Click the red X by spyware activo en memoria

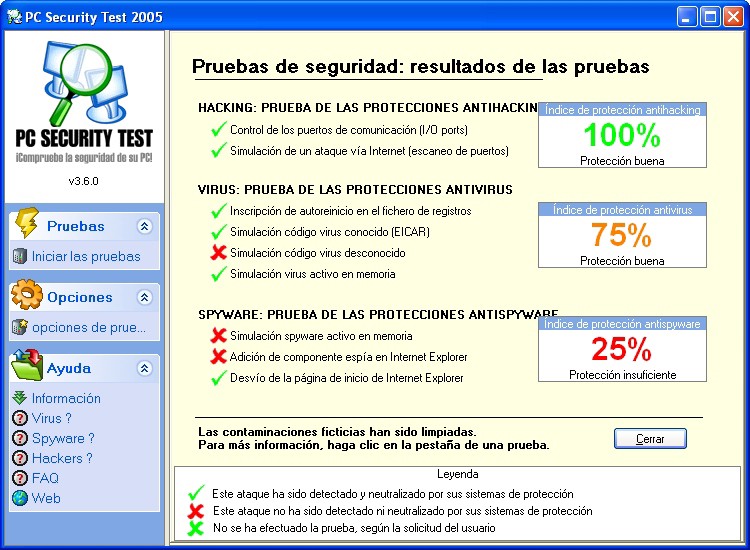(218, 335)
